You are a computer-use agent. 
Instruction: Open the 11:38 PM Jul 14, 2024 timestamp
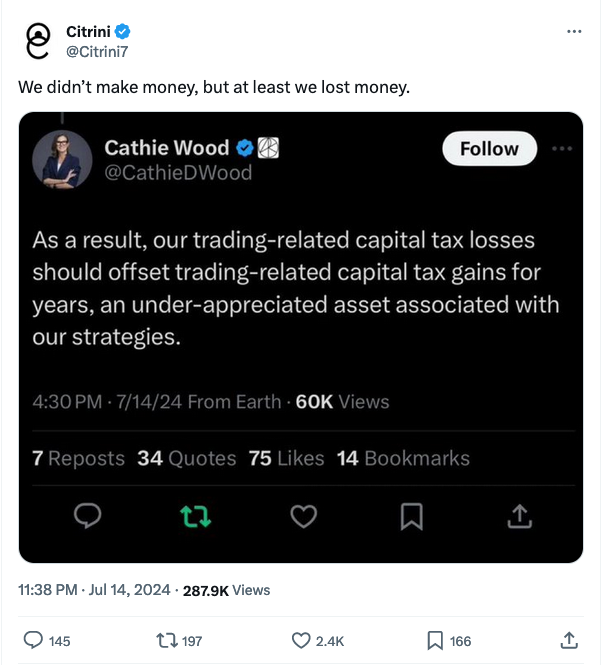93,590
